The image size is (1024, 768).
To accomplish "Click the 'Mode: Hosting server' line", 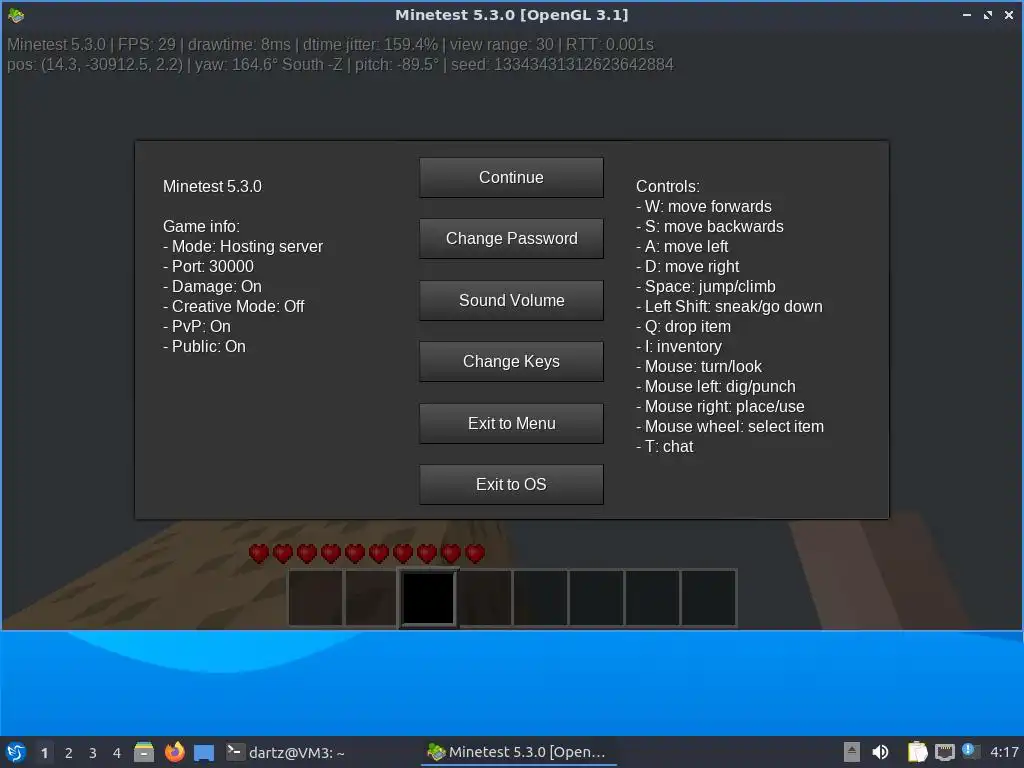I will tap(243, 246).
